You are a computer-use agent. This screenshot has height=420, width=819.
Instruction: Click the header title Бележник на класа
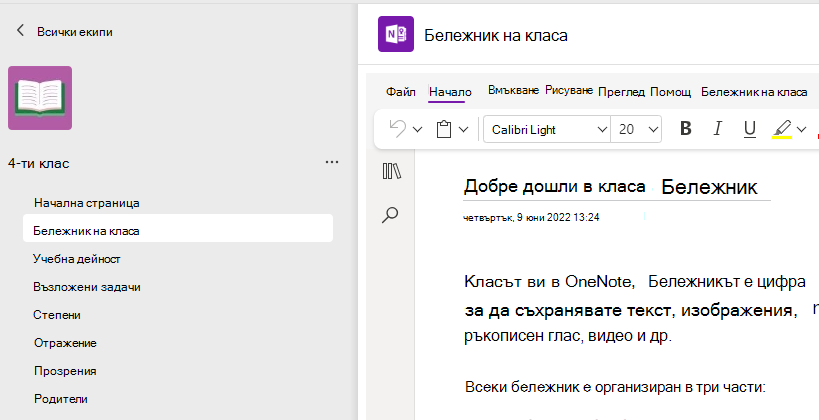pyautogui.click(x=496, y=35)
